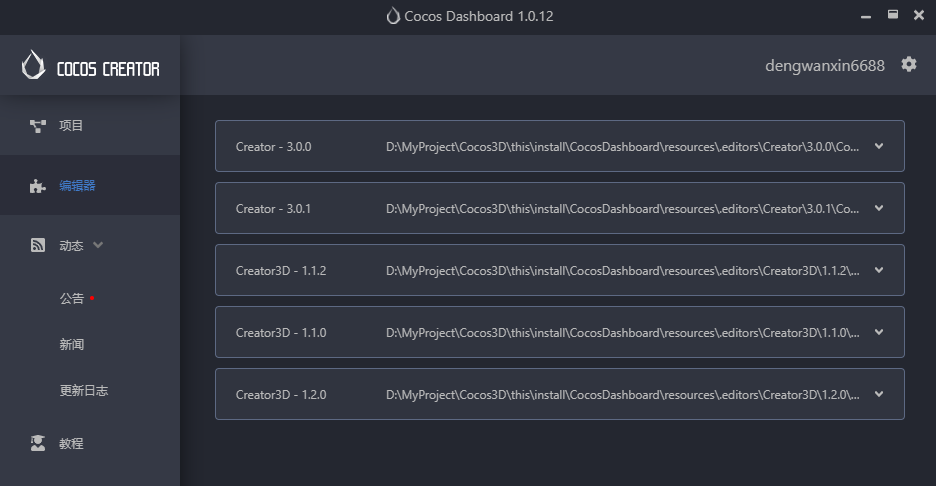Open the 更新日志 changelog page
The height and width of the screenshot is (486, 936).
(x=83, y=391)
